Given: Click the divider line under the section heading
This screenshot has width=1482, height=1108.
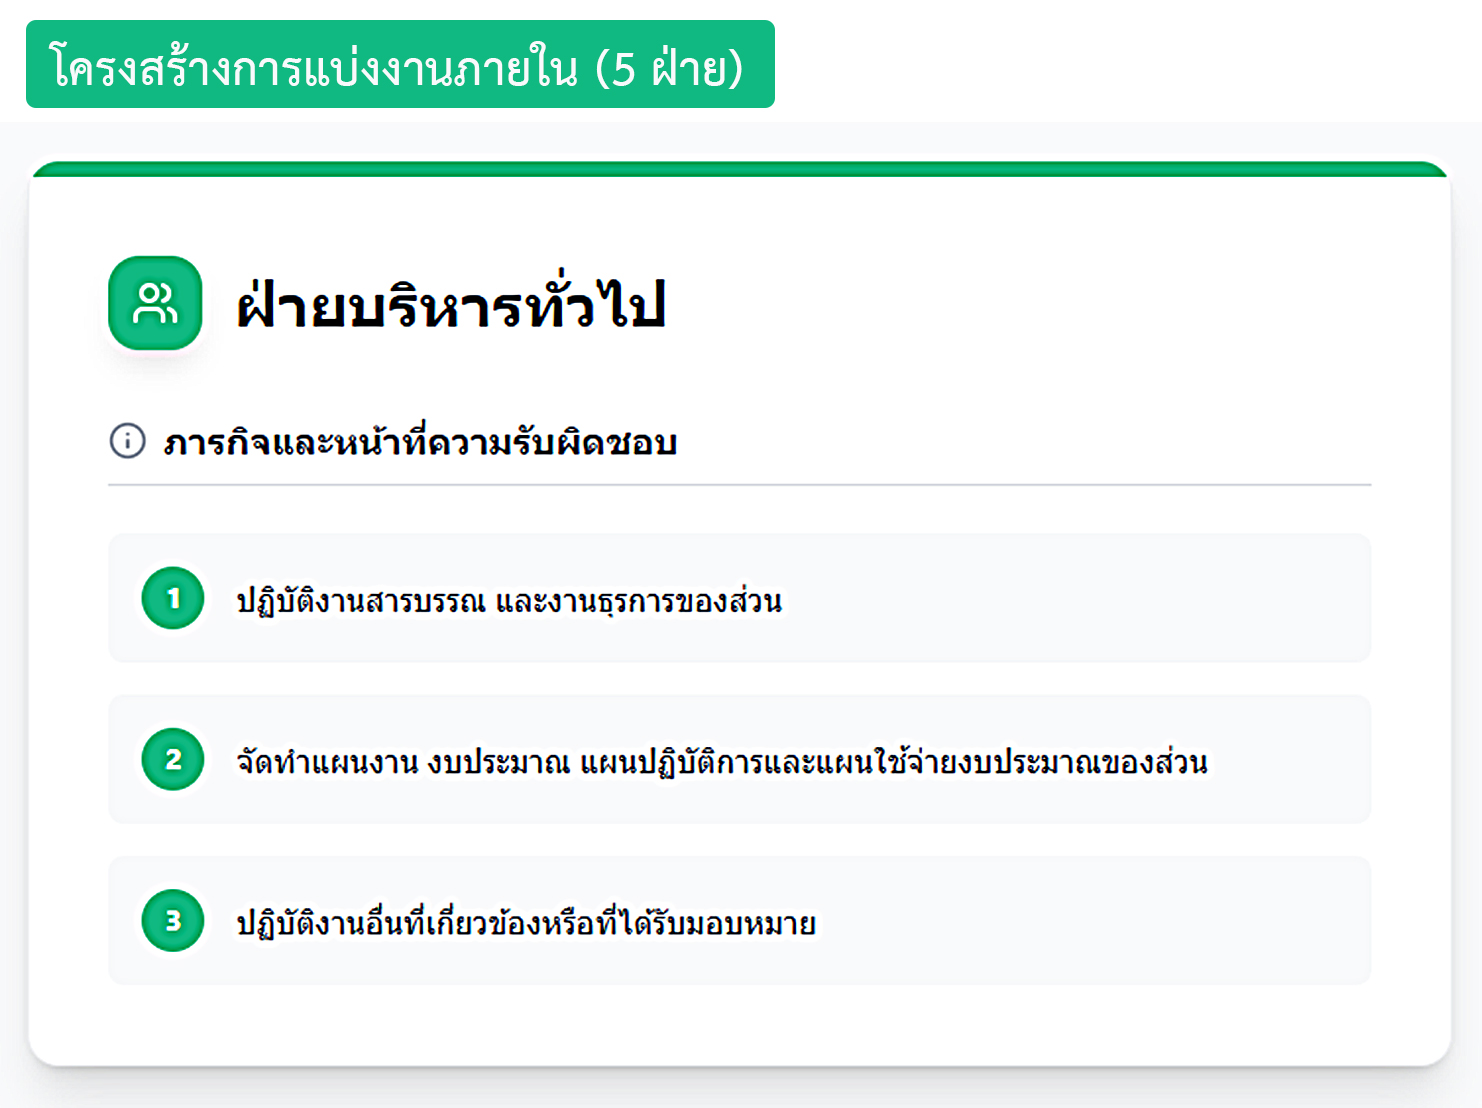Looking at the screenshot, I should (x=740, y=485).
